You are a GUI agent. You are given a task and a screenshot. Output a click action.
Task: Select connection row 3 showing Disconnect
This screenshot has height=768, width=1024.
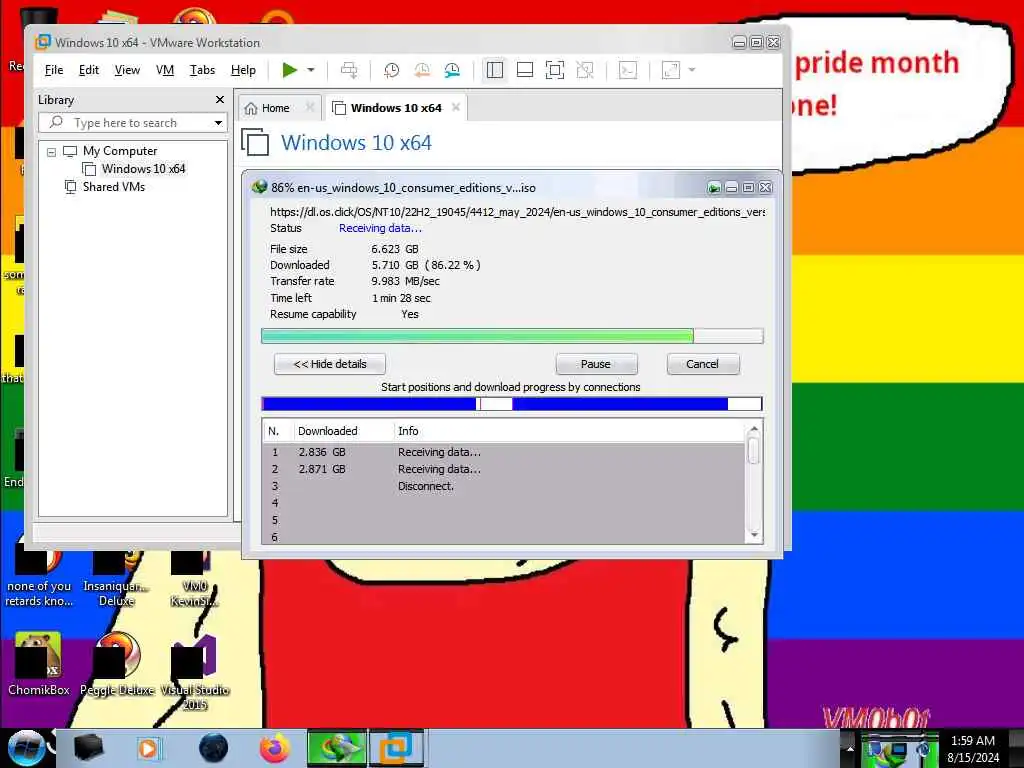(x=504, y=486)
